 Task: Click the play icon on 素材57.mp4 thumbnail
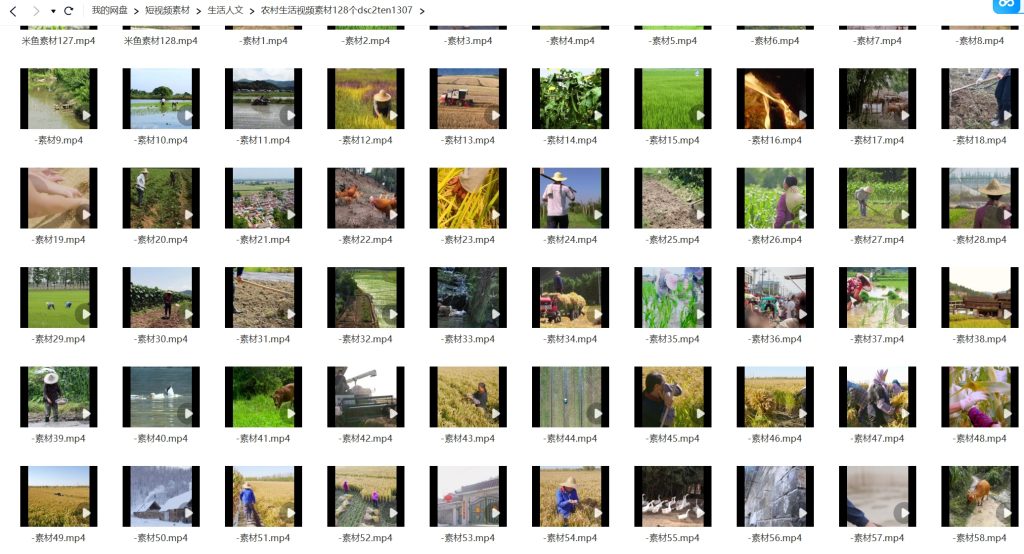point(903,513)
